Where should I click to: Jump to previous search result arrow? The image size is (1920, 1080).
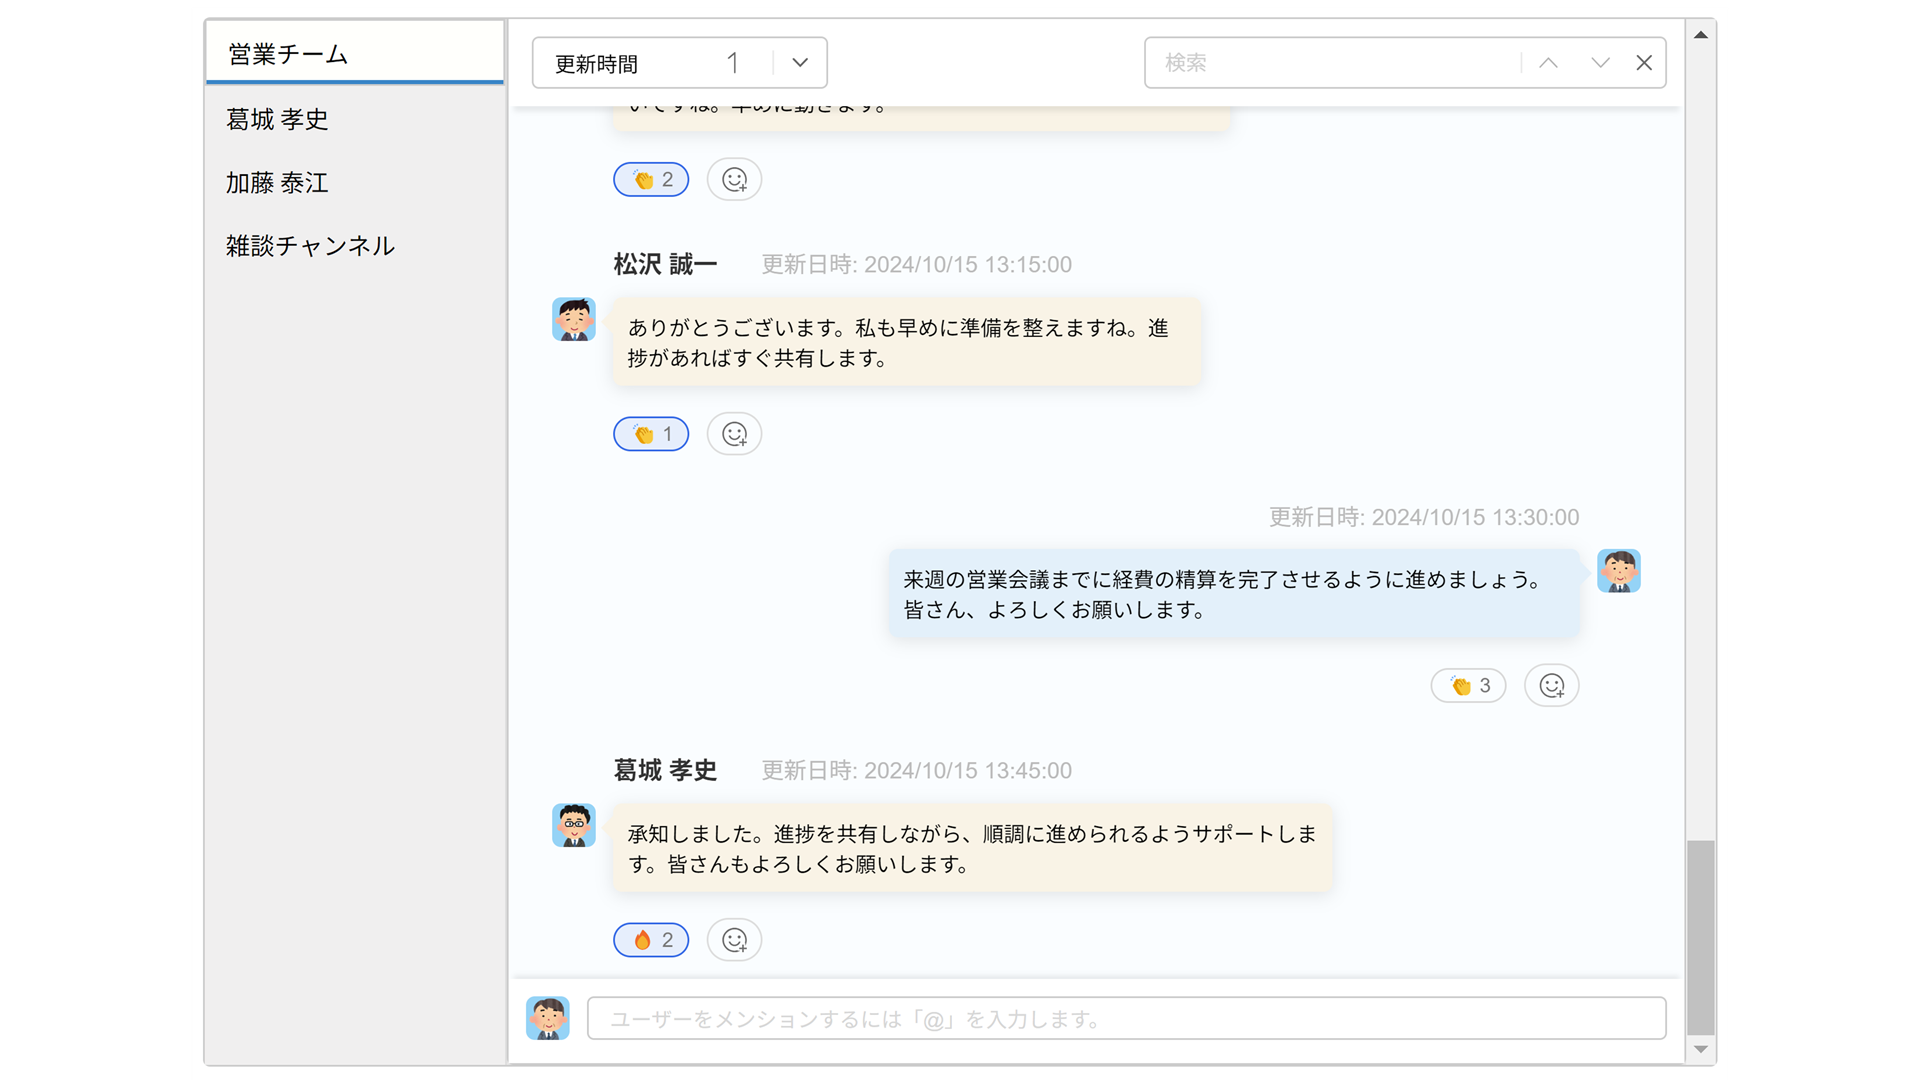coord(1548,63)
